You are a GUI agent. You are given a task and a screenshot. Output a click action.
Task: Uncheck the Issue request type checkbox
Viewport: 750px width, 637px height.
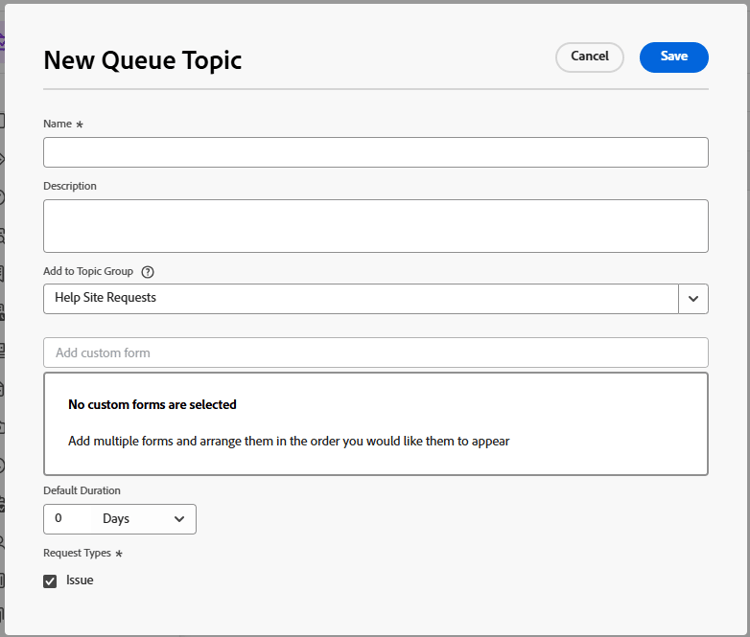(50, 581)
